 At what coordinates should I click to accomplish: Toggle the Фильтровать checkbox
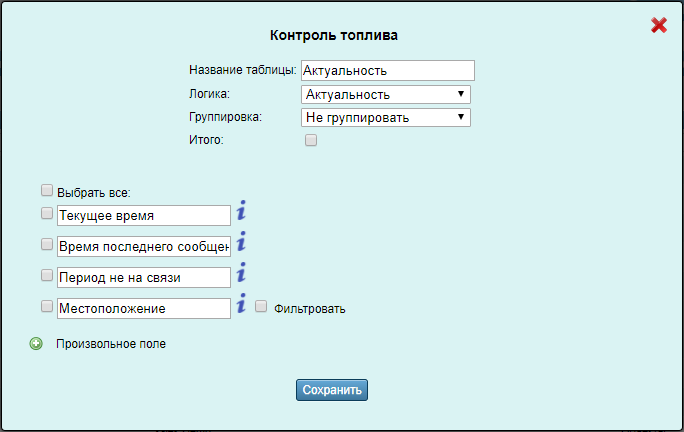point(261,307)
